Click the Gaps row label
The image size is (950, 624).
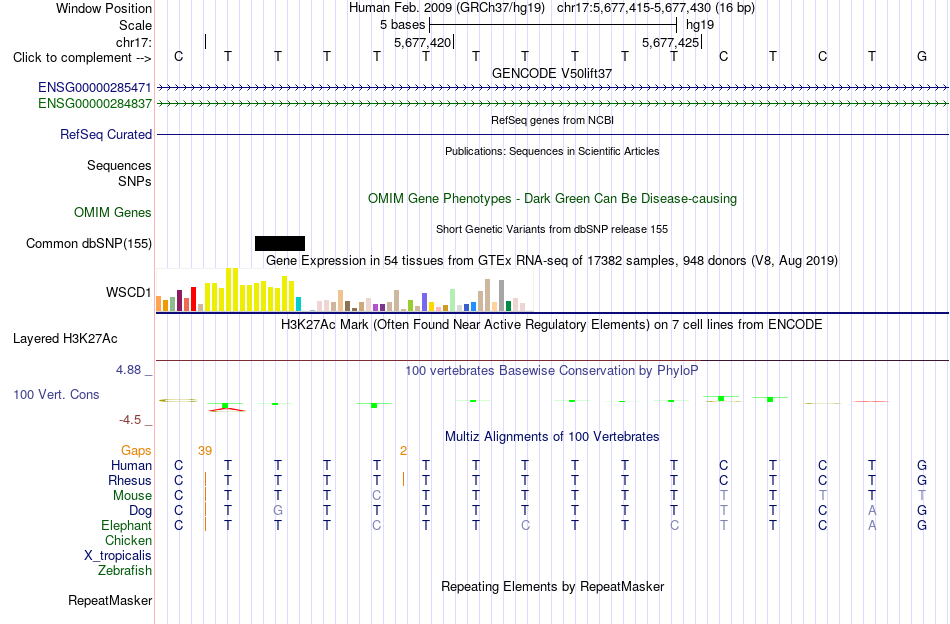point(136,450)
